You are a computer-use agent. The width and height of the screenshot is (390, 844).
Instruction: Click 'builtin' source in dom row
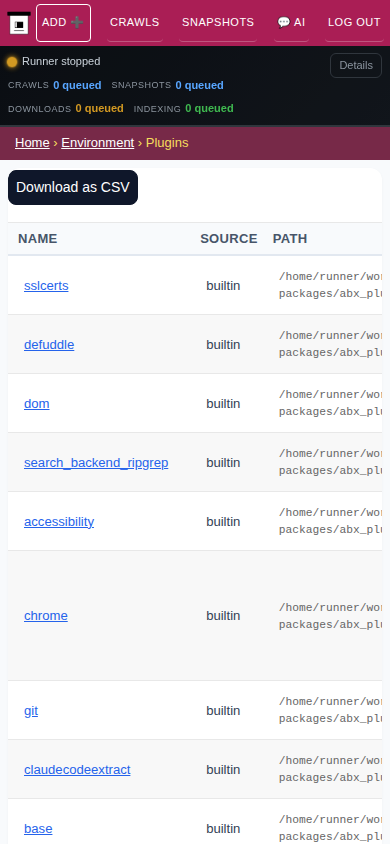tap(223, 404)
